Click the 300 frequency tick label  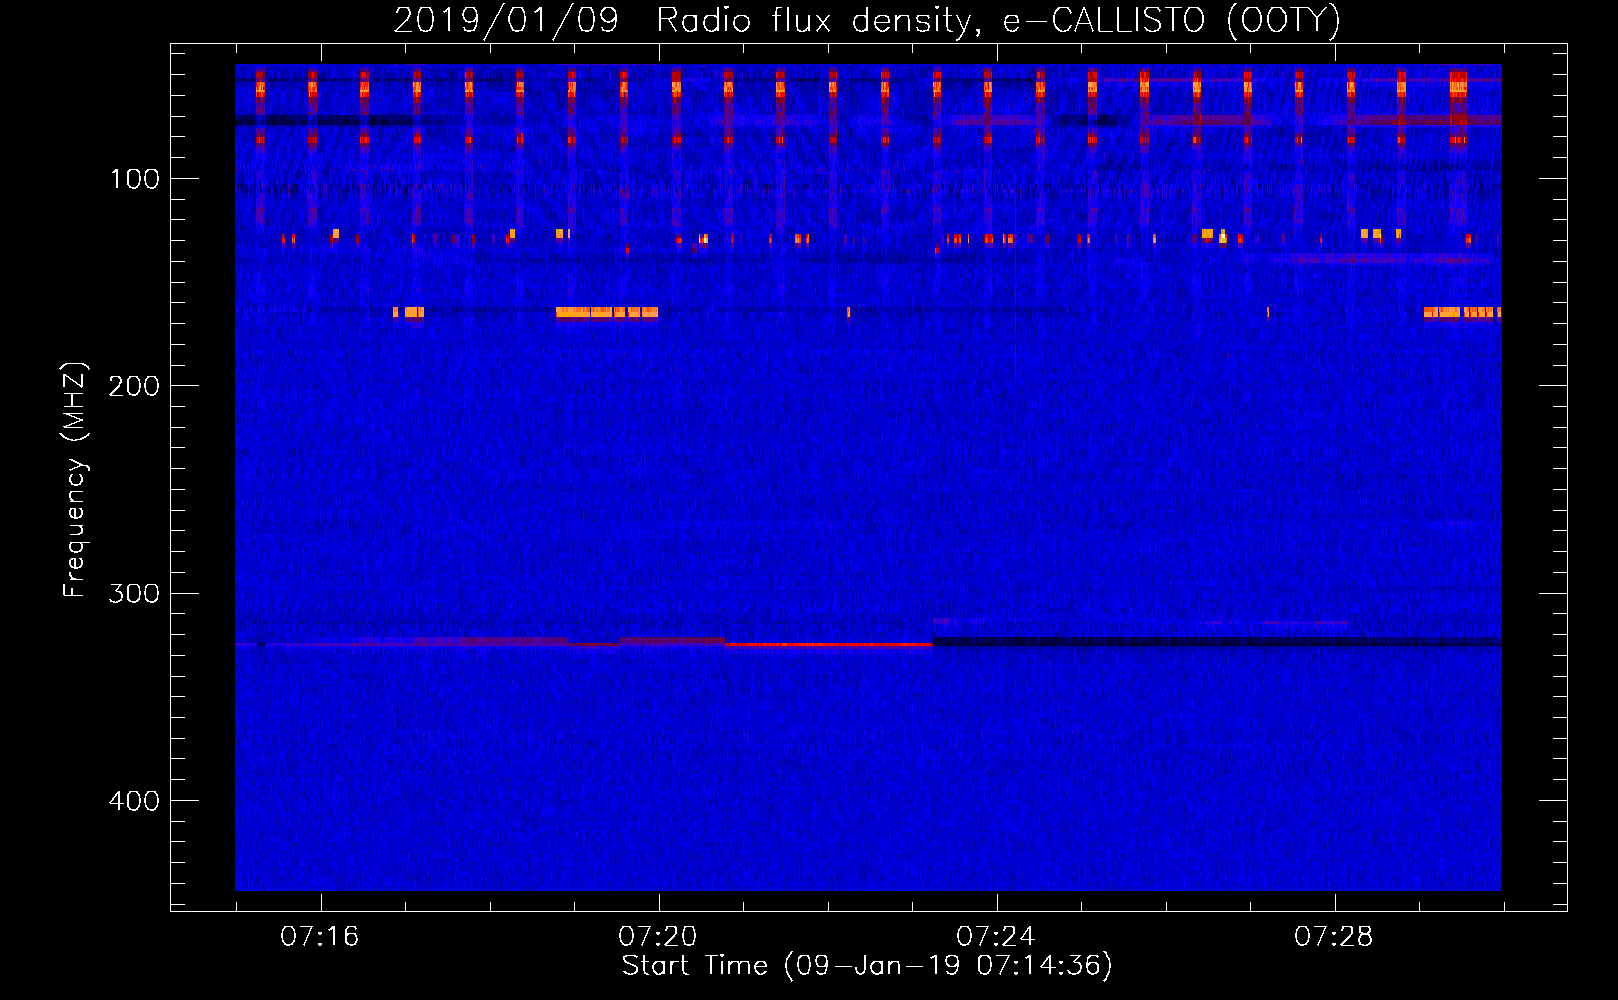(x=135, y=593)
